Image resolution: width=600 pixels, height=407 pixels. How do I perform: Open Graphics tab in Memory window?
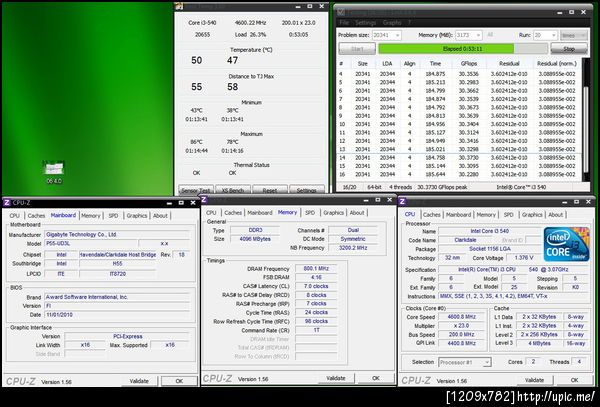click(x=333, y=213)
